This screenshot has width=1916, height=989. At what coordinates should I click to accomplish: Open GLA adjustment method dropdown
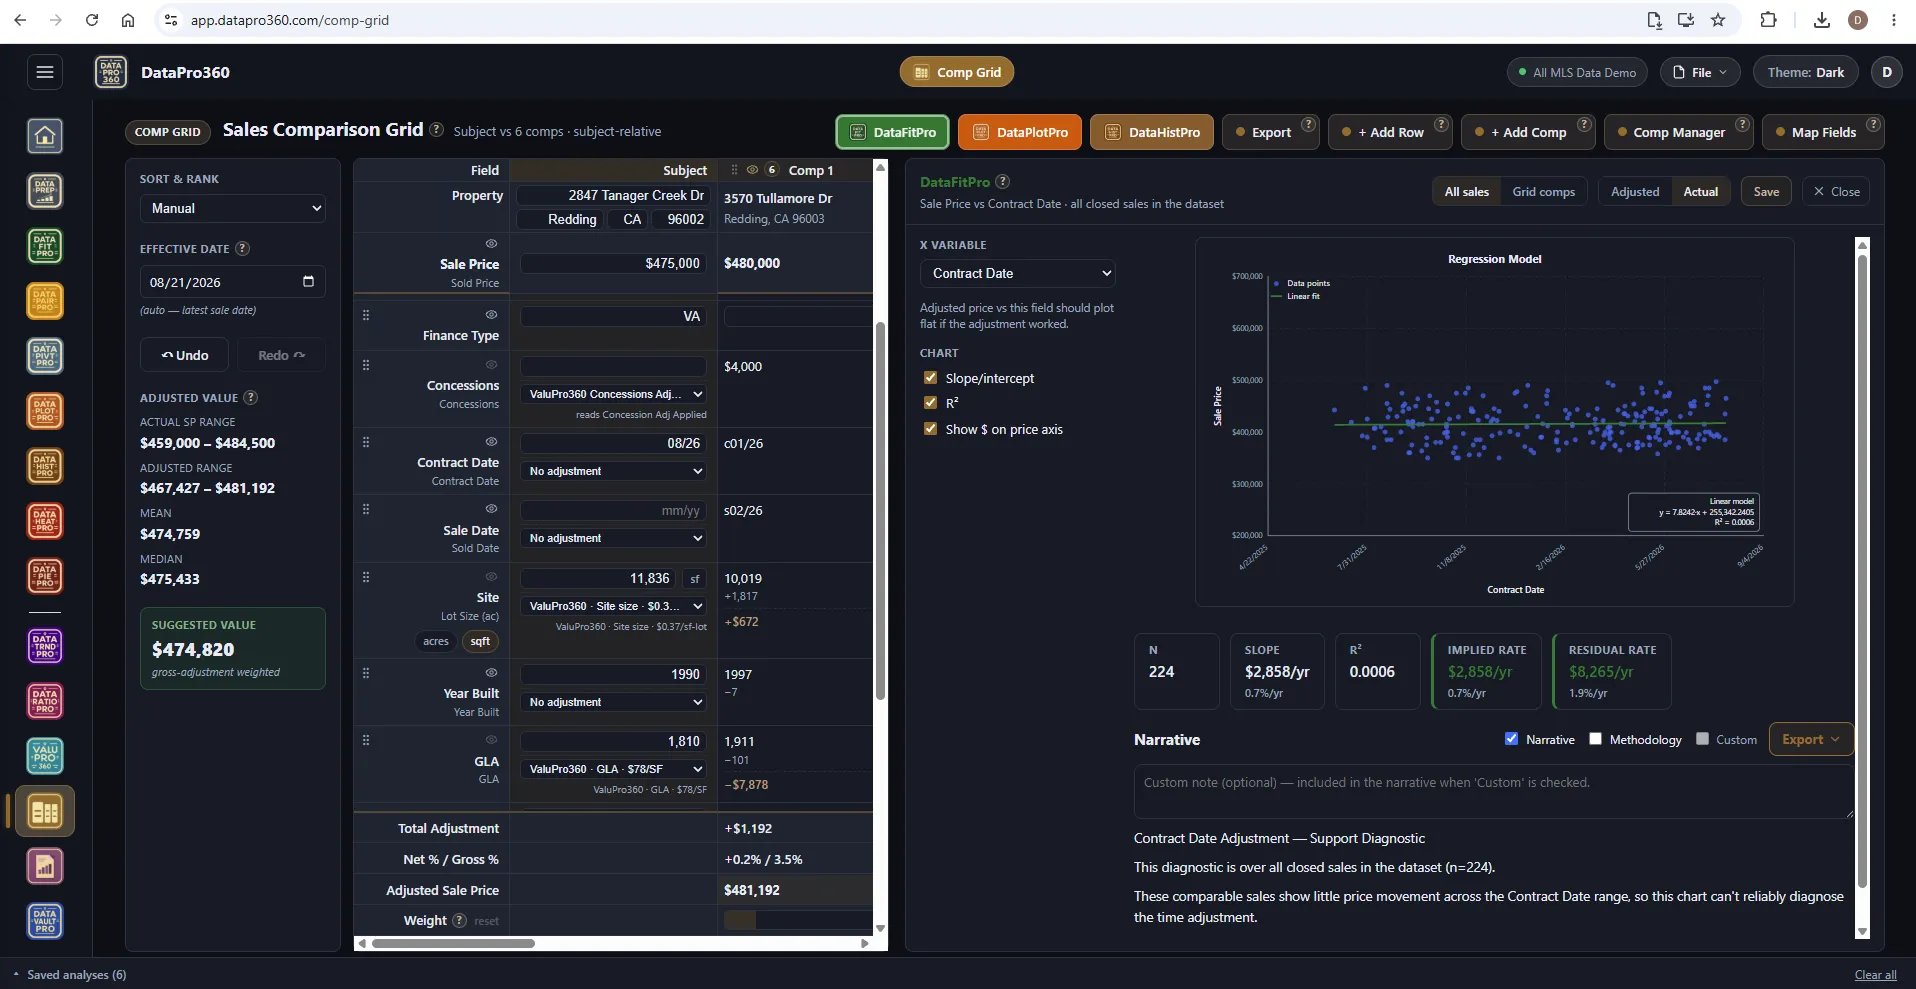(615, 769)
